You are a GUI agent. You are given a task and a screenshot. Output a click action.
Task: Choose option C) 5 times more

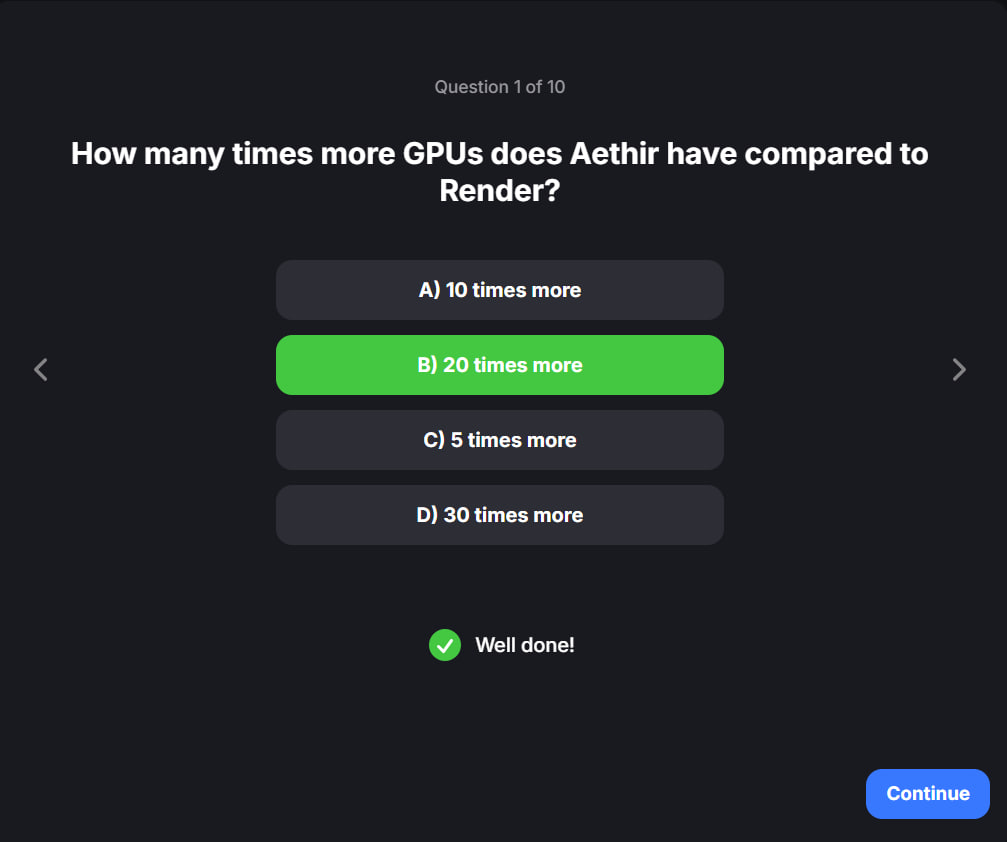499,440
